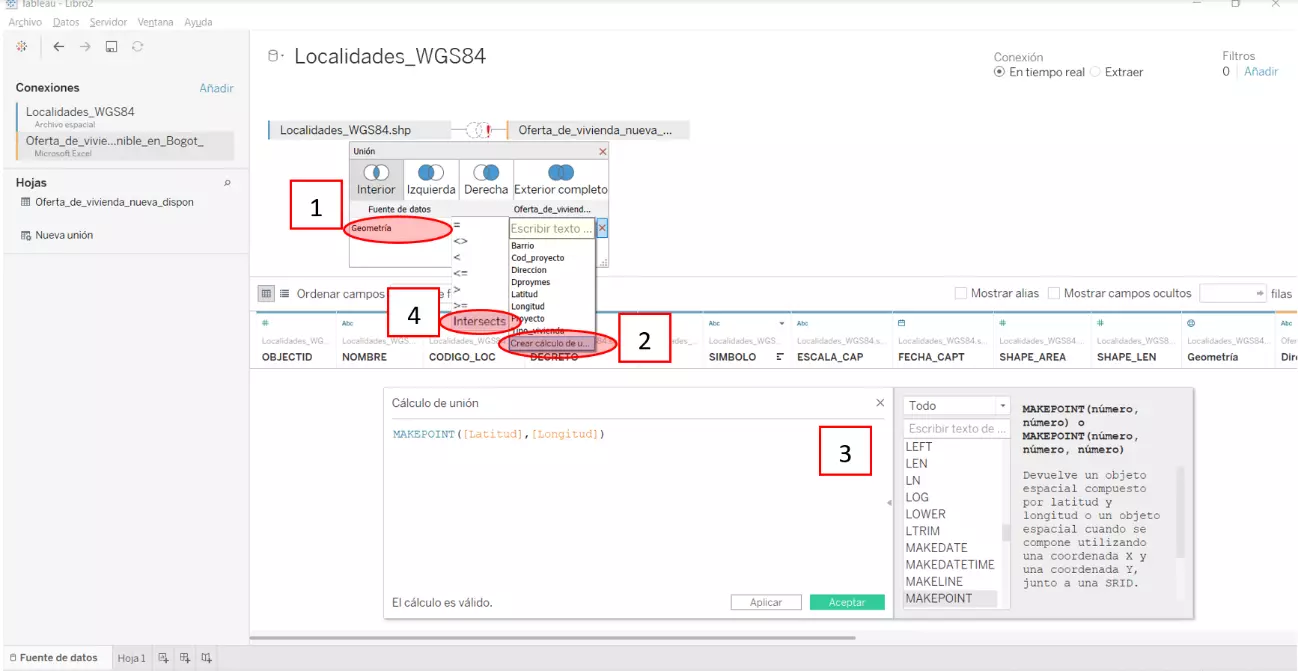The image size is (1298, 671).
Task: Click the search icon beside Hojas
Action: [227, 183]
